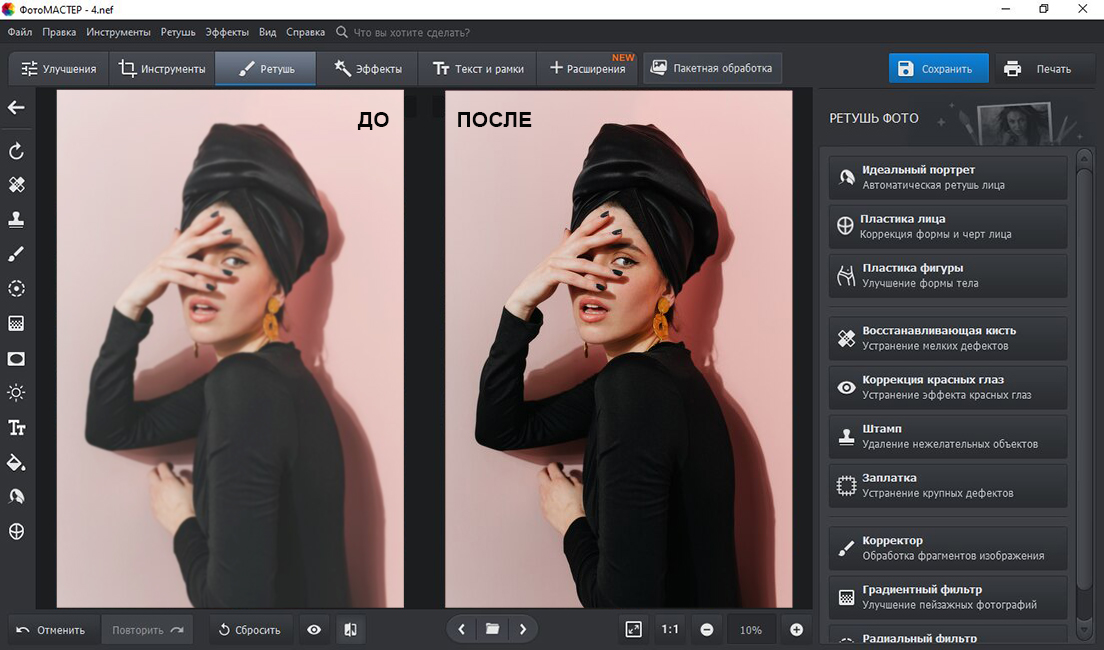Click the search field Что вы хотите сделать
1104x650 pixels.
tap(412, 32)
